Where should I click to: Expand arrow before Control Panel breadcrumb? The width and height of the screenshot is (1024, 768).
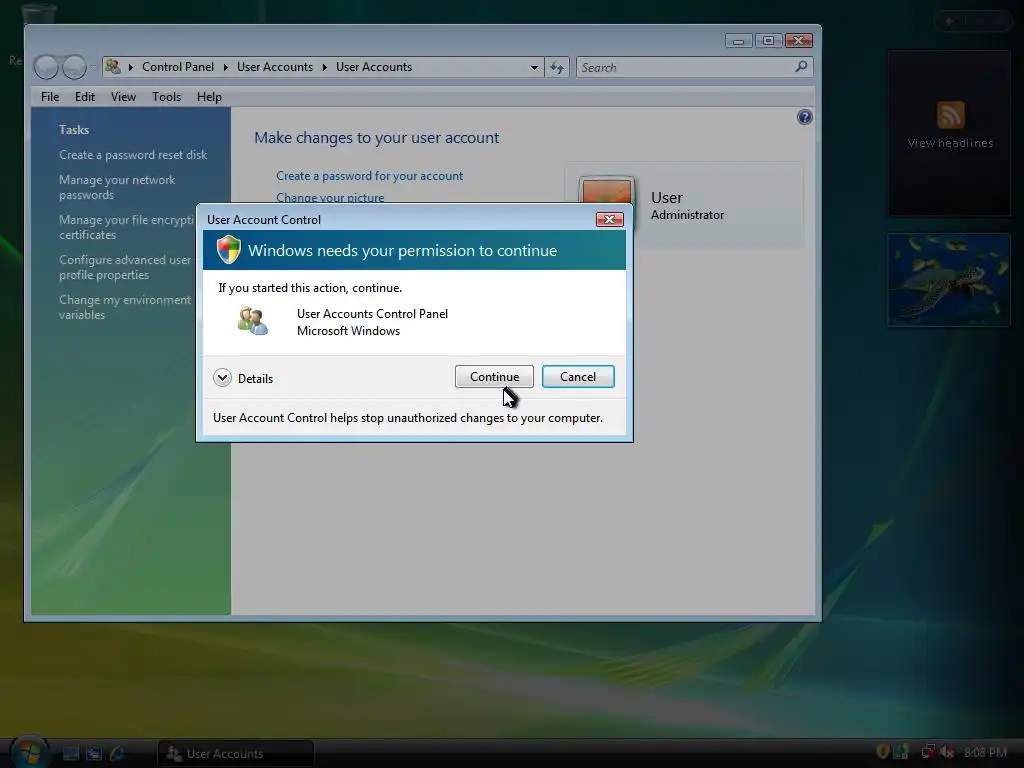(131, 67)
